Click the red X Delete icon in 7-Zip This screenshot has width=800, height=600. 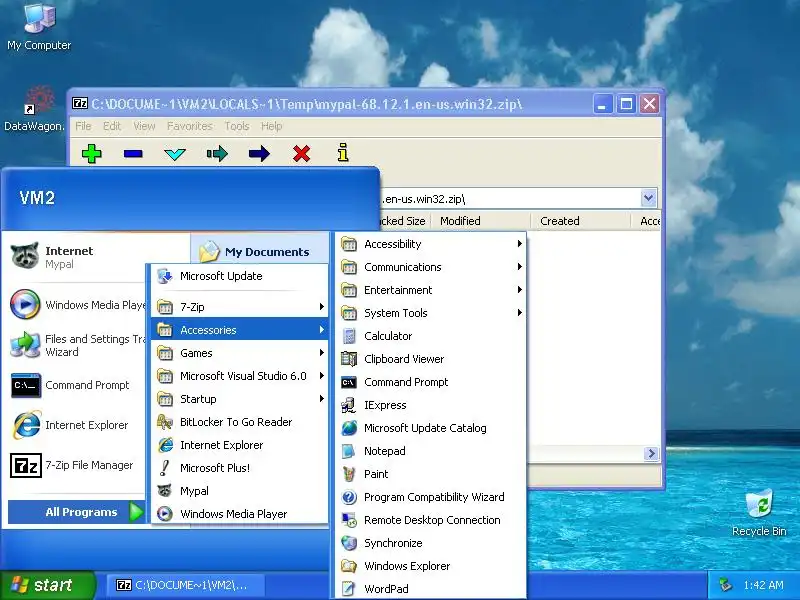click(302, 153)
